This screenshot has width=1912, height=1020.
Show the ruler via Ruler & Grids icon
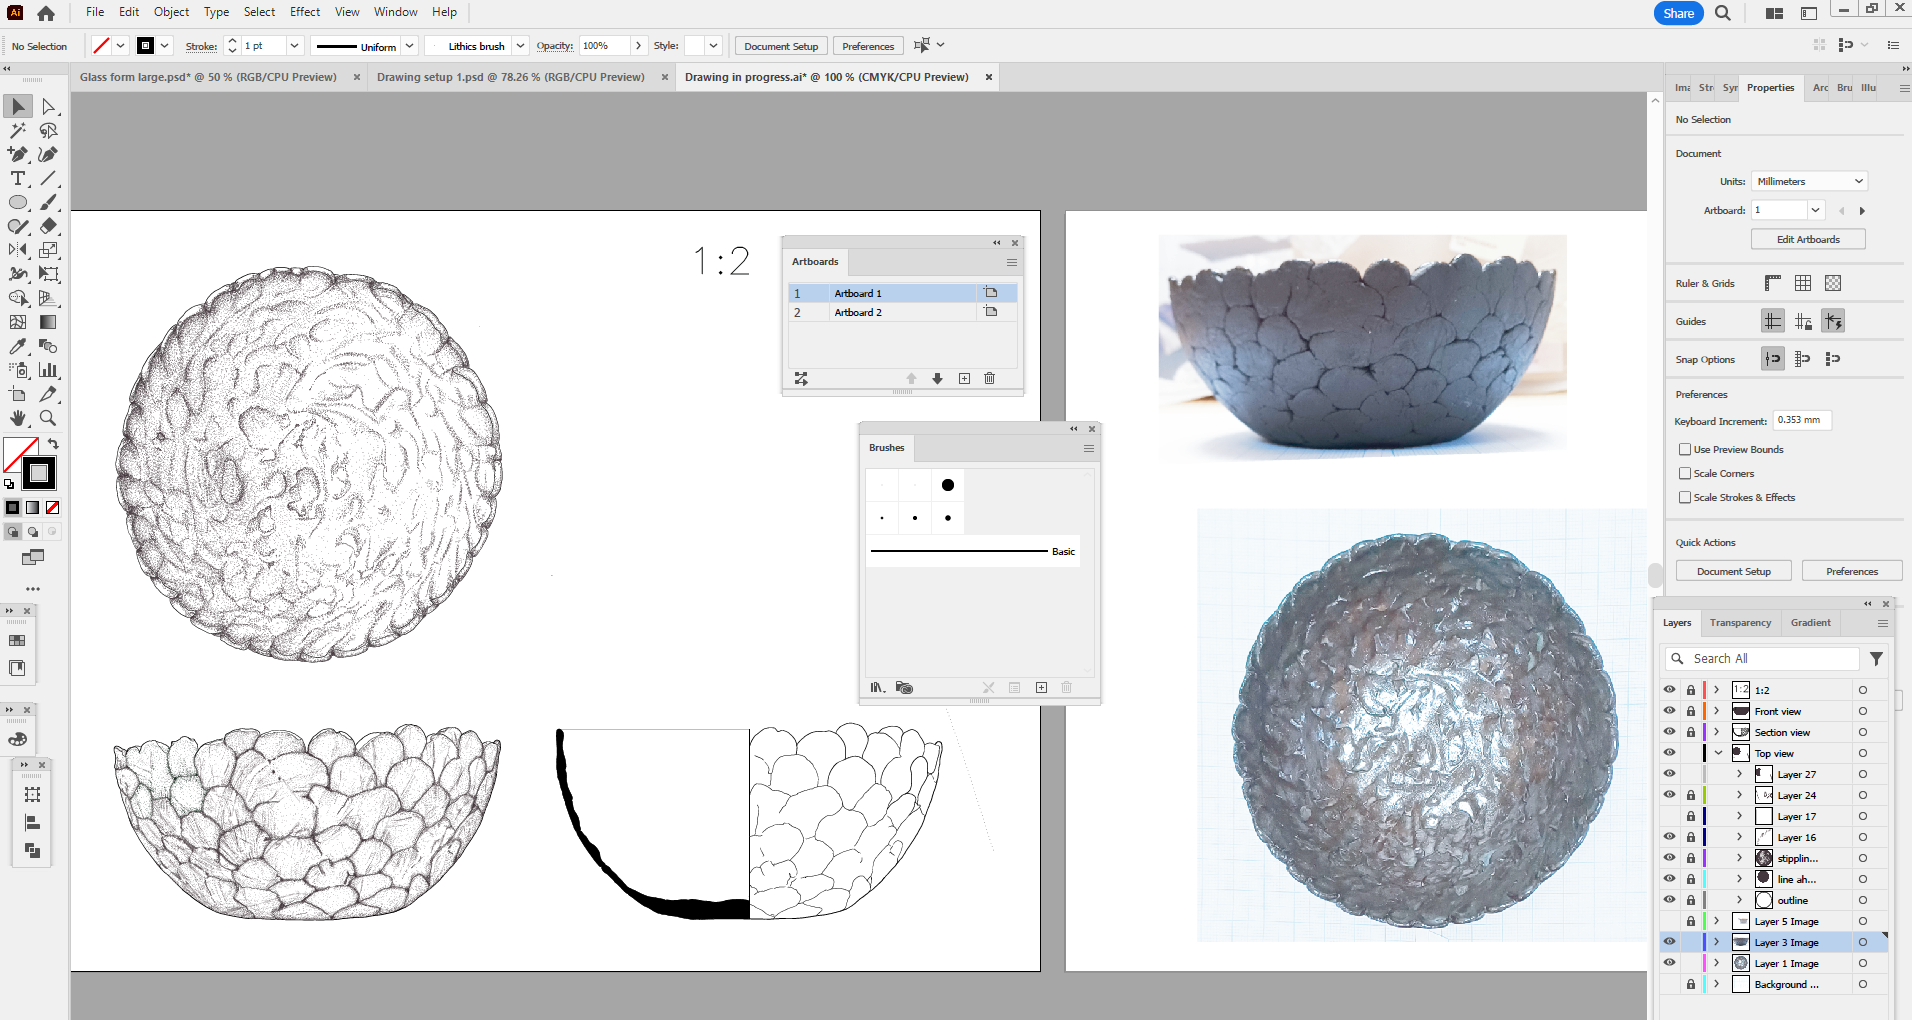point(1772,284)
